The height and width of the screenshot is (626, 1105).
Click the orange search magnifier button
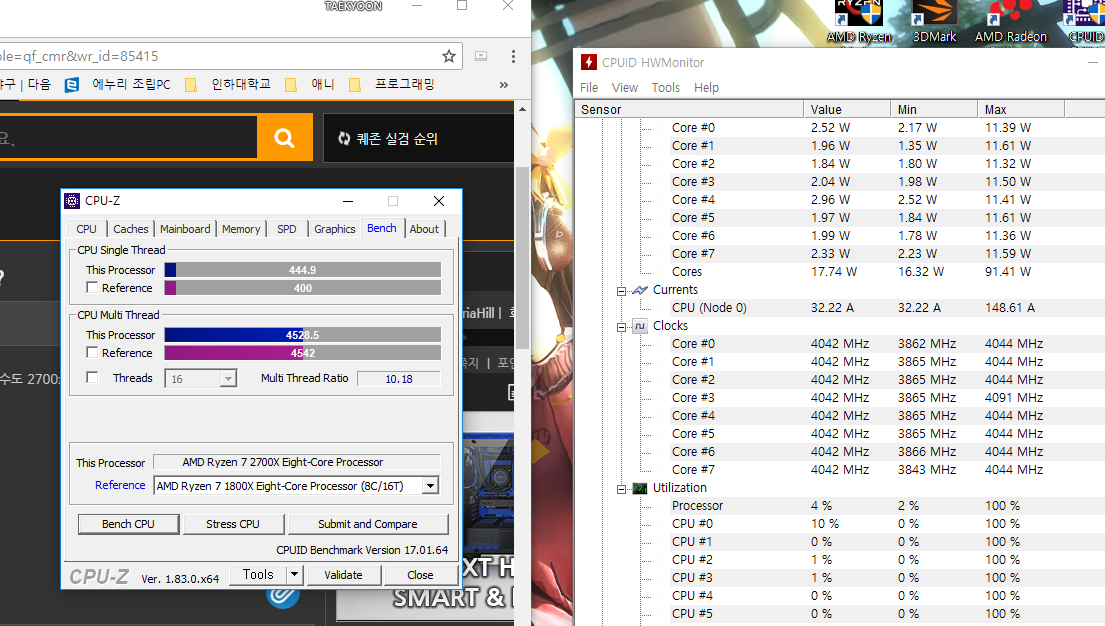tap(285, 137)
